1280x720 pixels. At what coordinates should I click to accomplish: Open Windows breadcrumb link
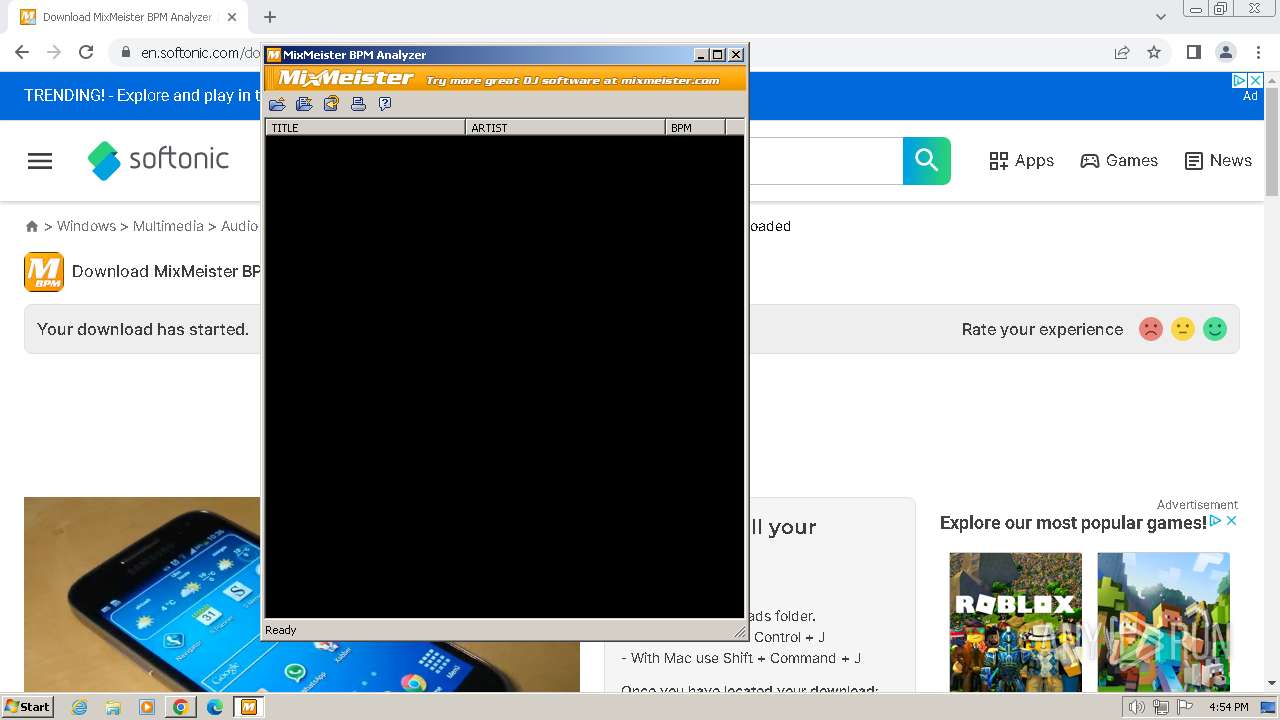(x=86, y=226)
